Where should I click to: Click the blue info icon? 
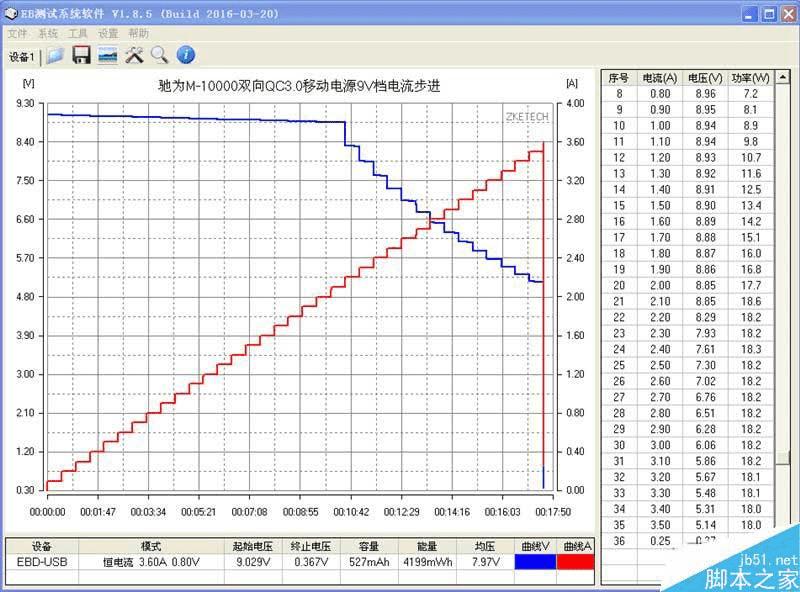pos(186,55)
